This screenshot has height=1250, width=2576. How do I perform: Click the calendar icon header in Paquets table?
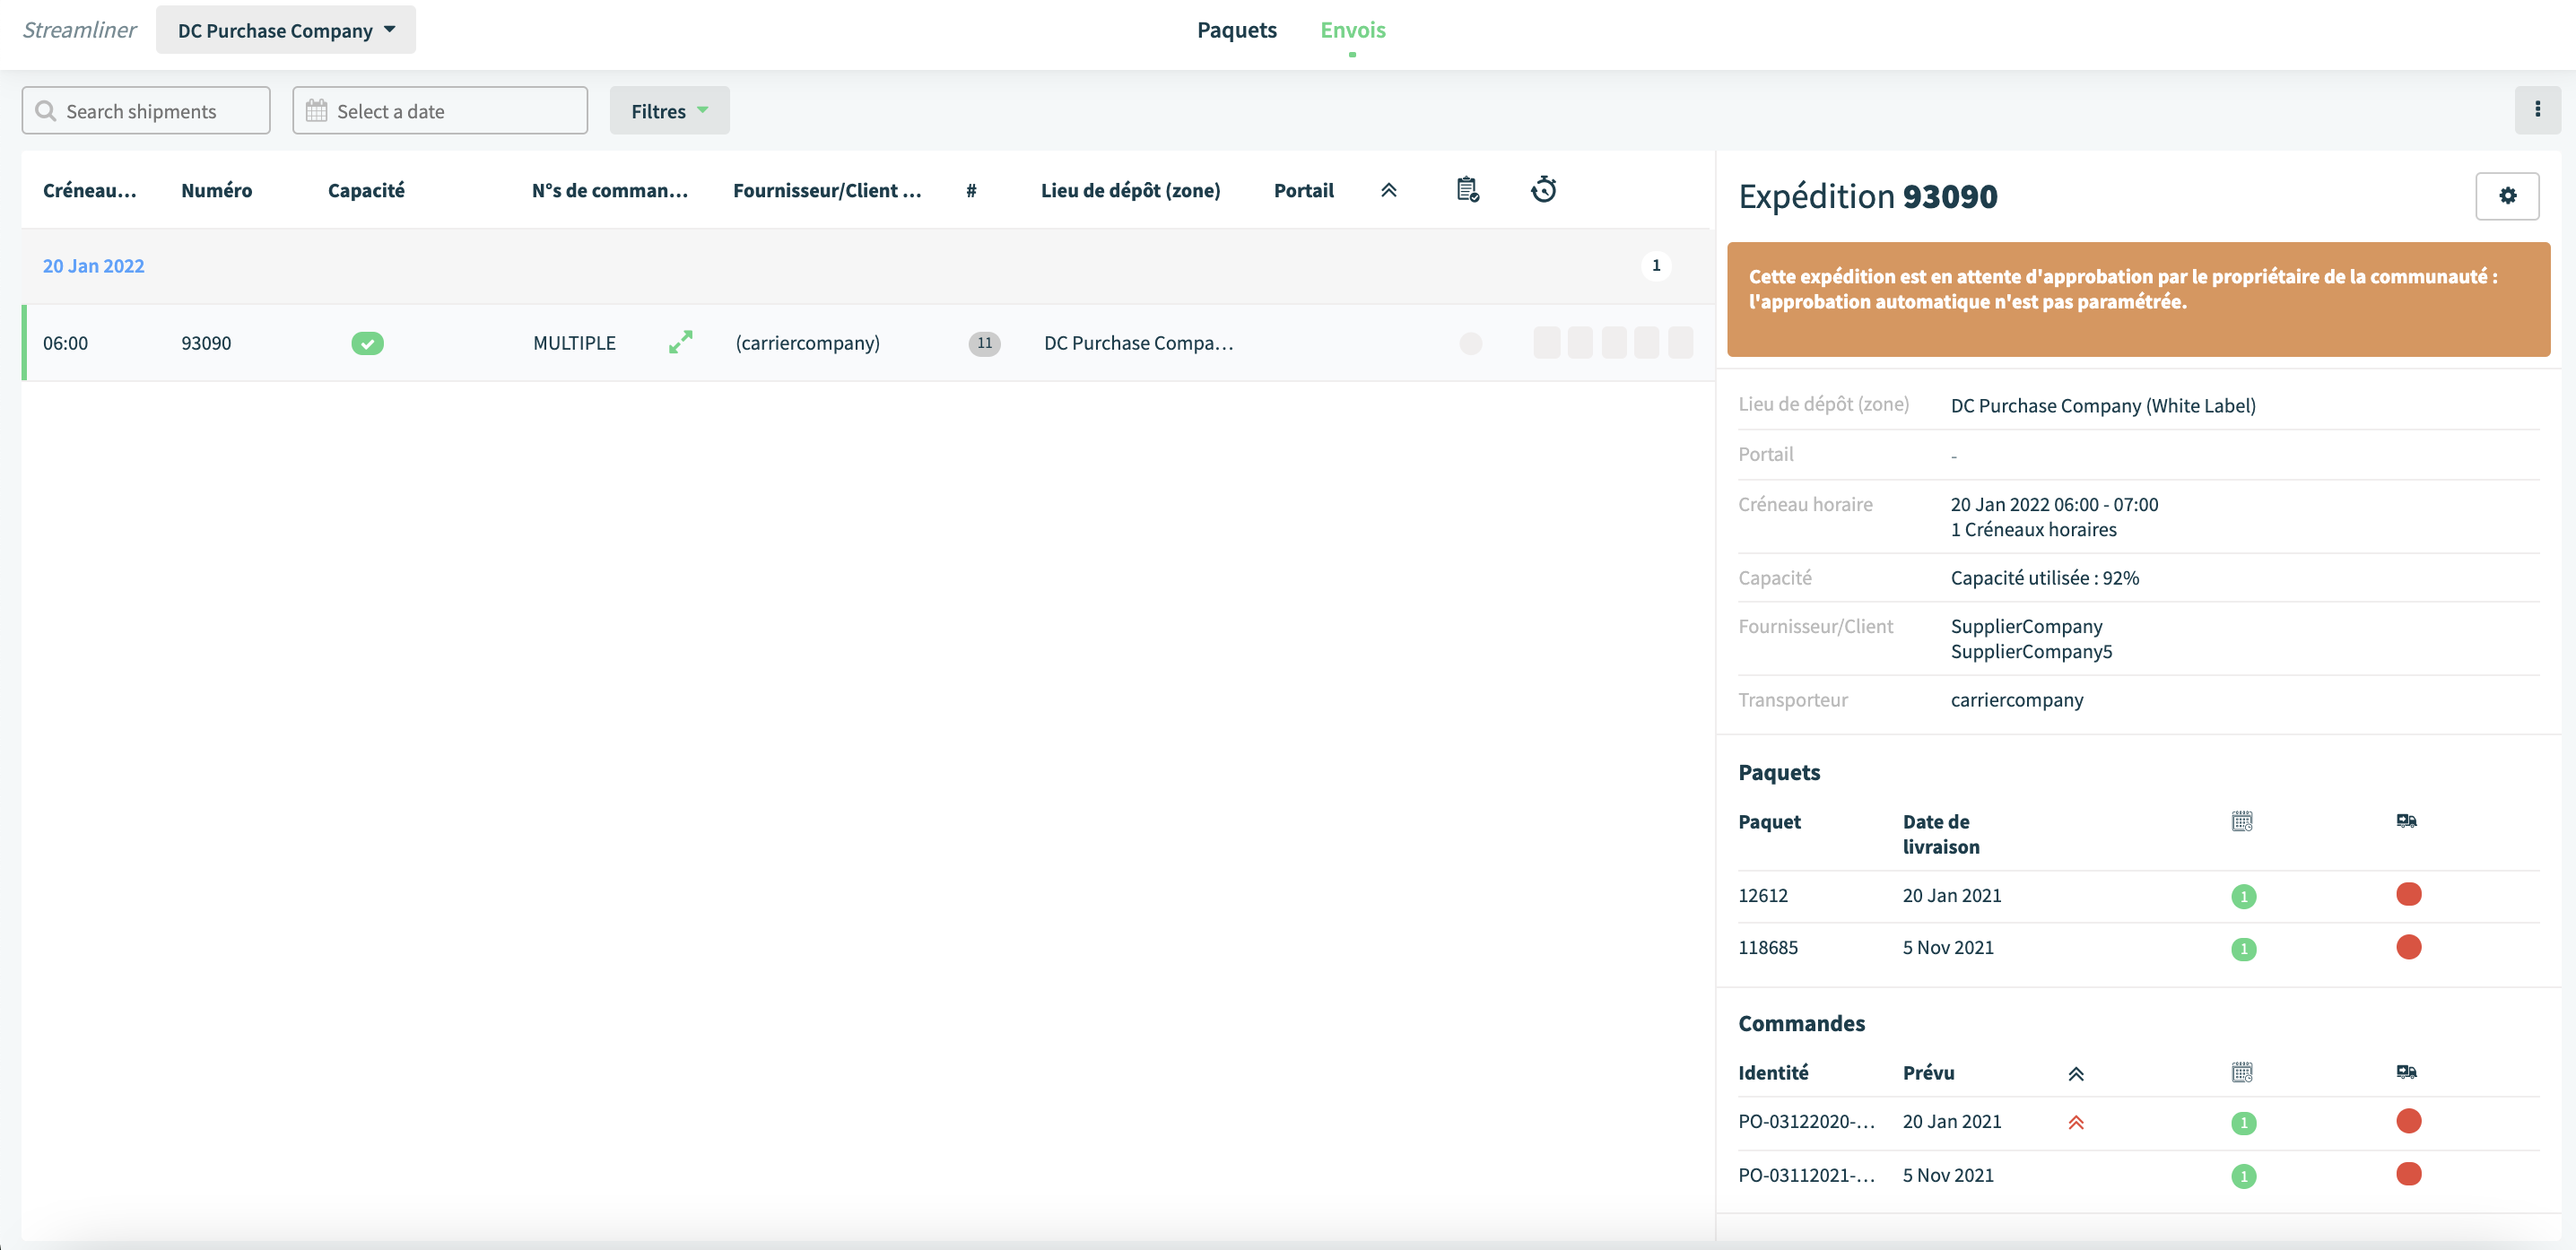tap(2242, 821)
